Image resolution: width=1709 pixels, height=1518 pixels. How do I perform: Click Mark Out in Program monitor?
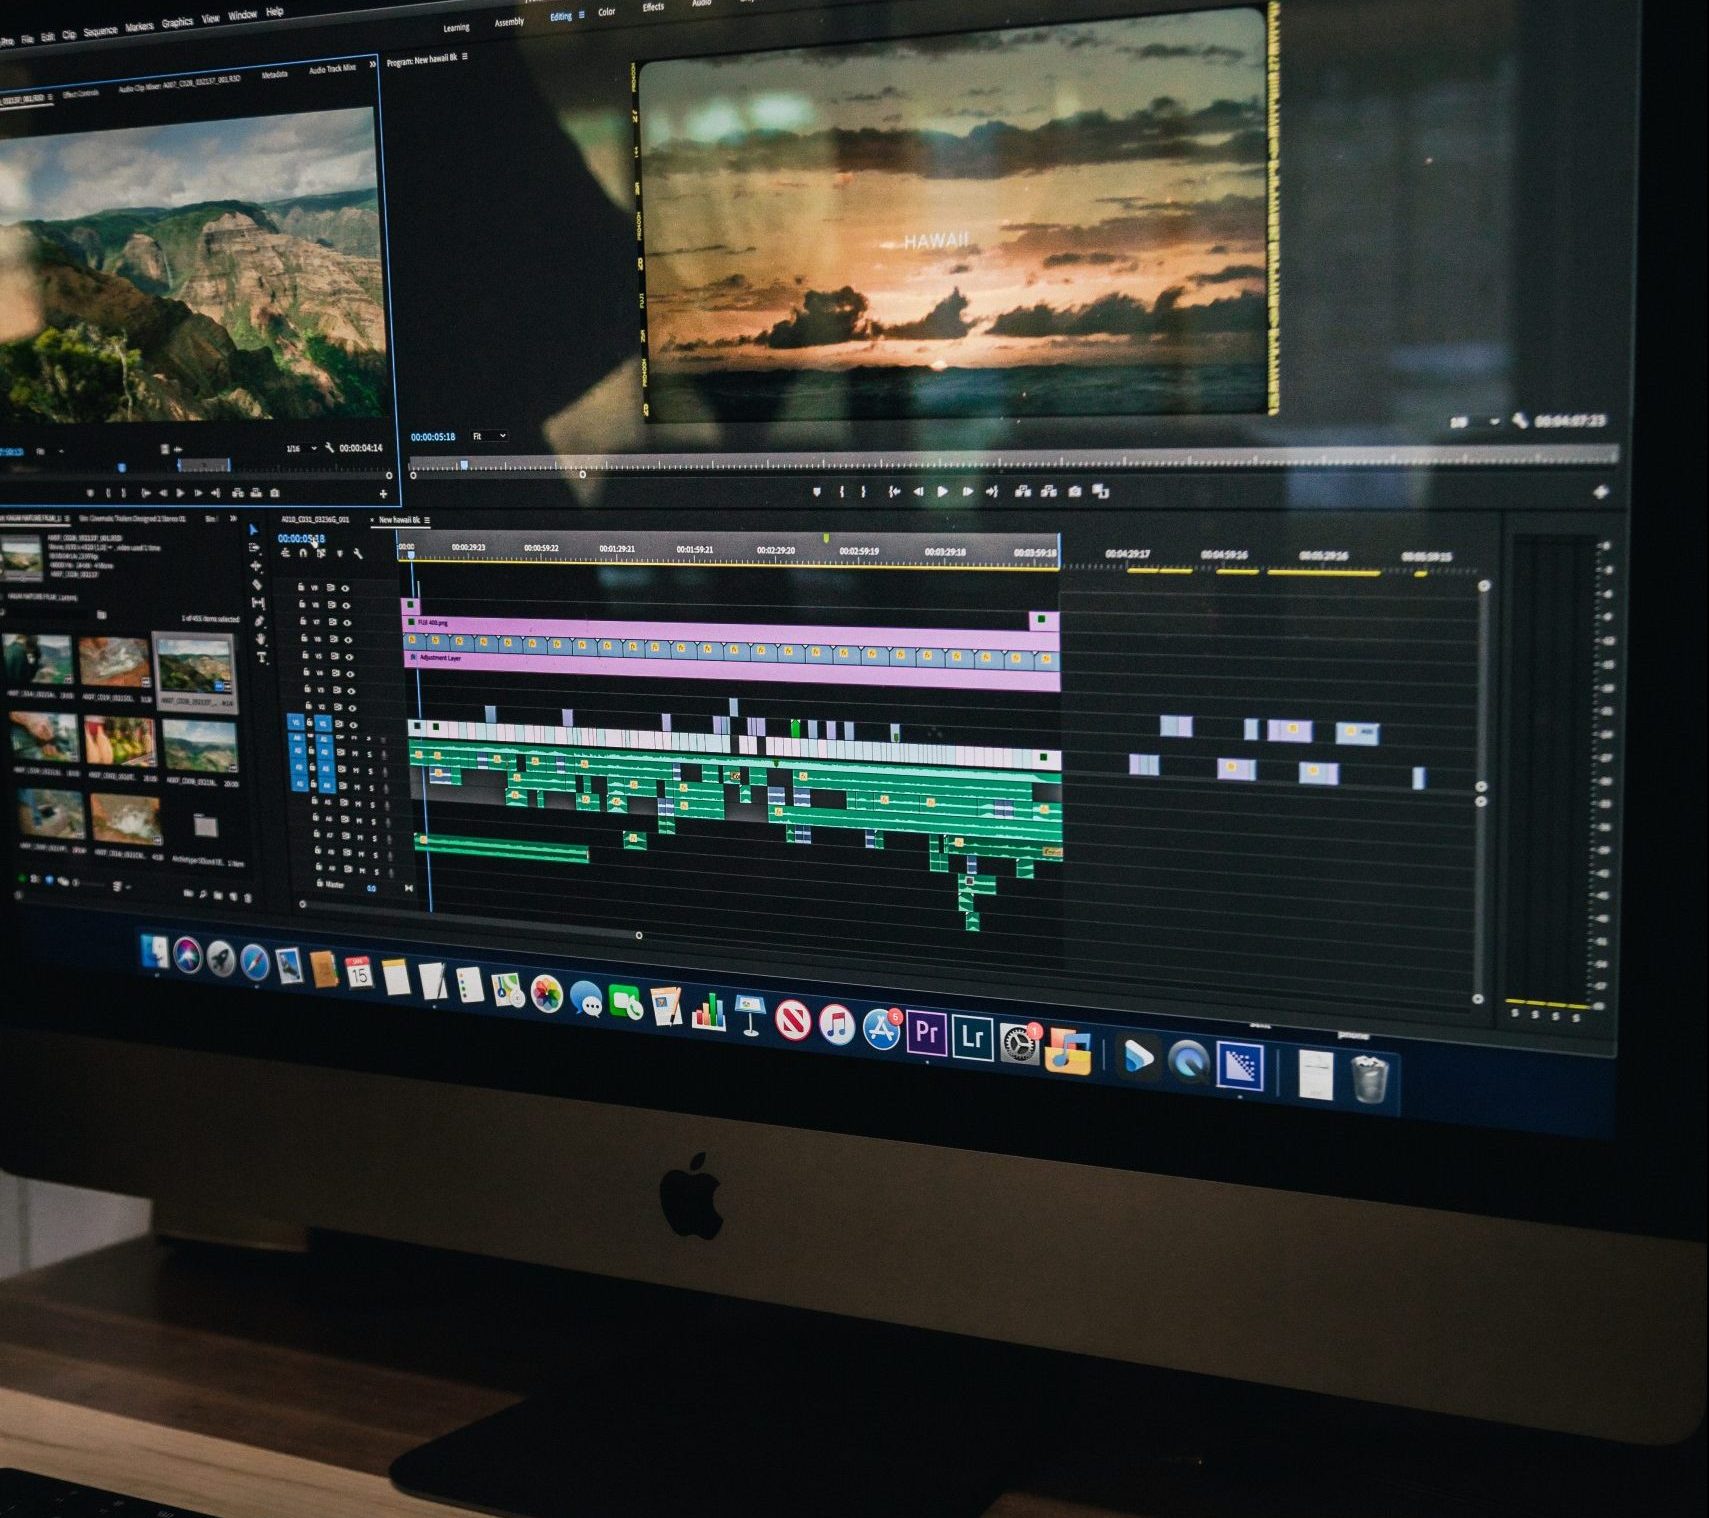click(x=864, y=491)
